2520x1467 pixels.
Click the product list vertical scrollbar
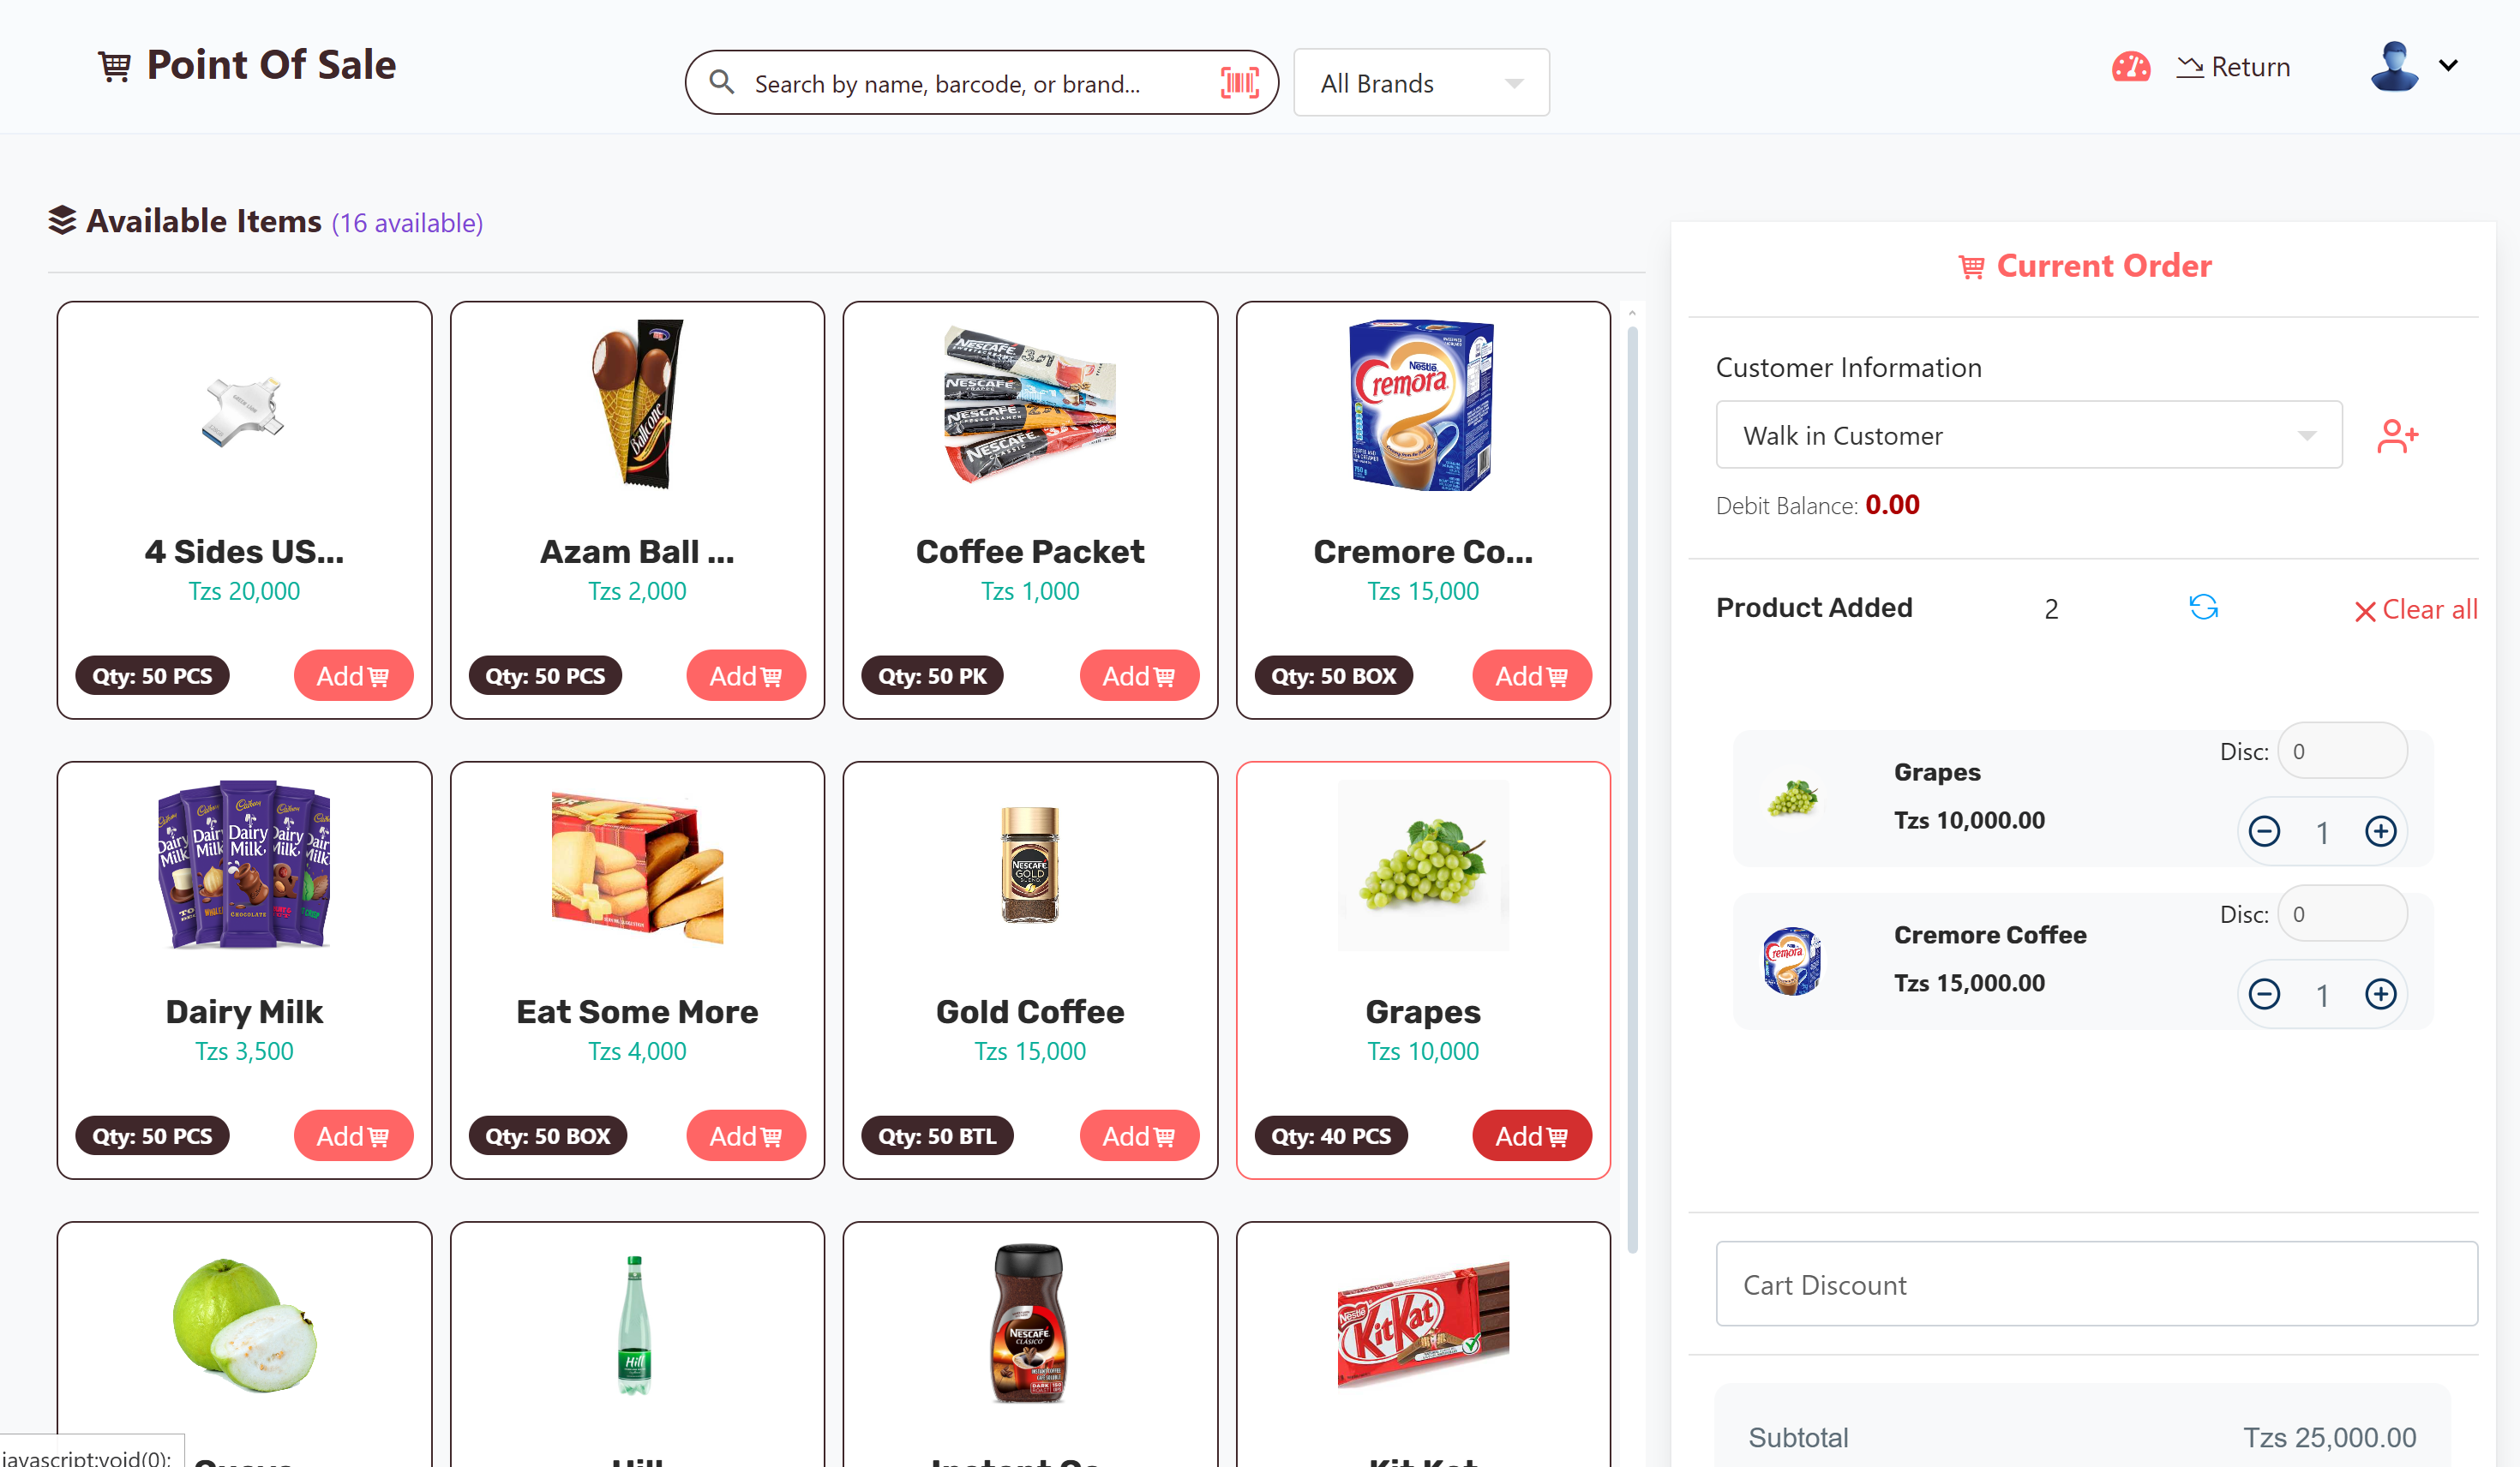[1632, 790]
